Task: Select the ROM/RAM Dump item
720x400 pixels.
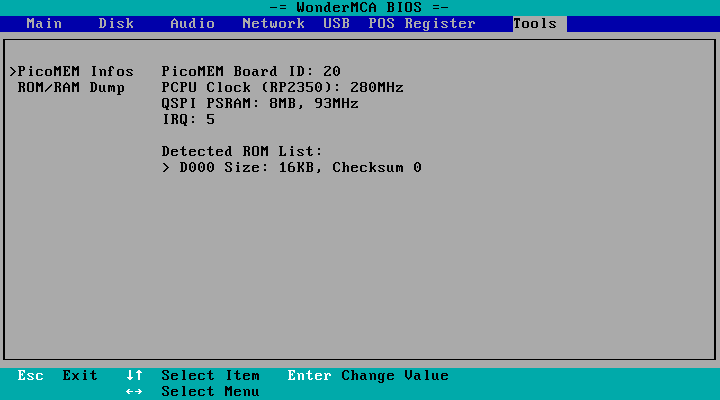Action: [x=71, y=88]
